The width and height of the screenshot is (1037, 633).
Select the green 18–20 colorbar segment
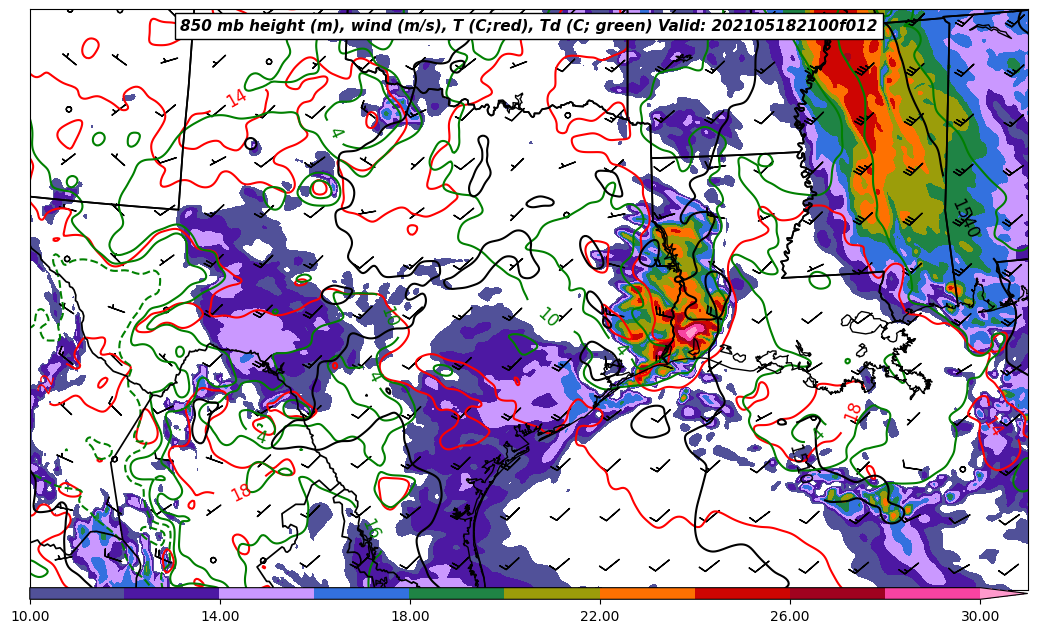pos(457,593)
